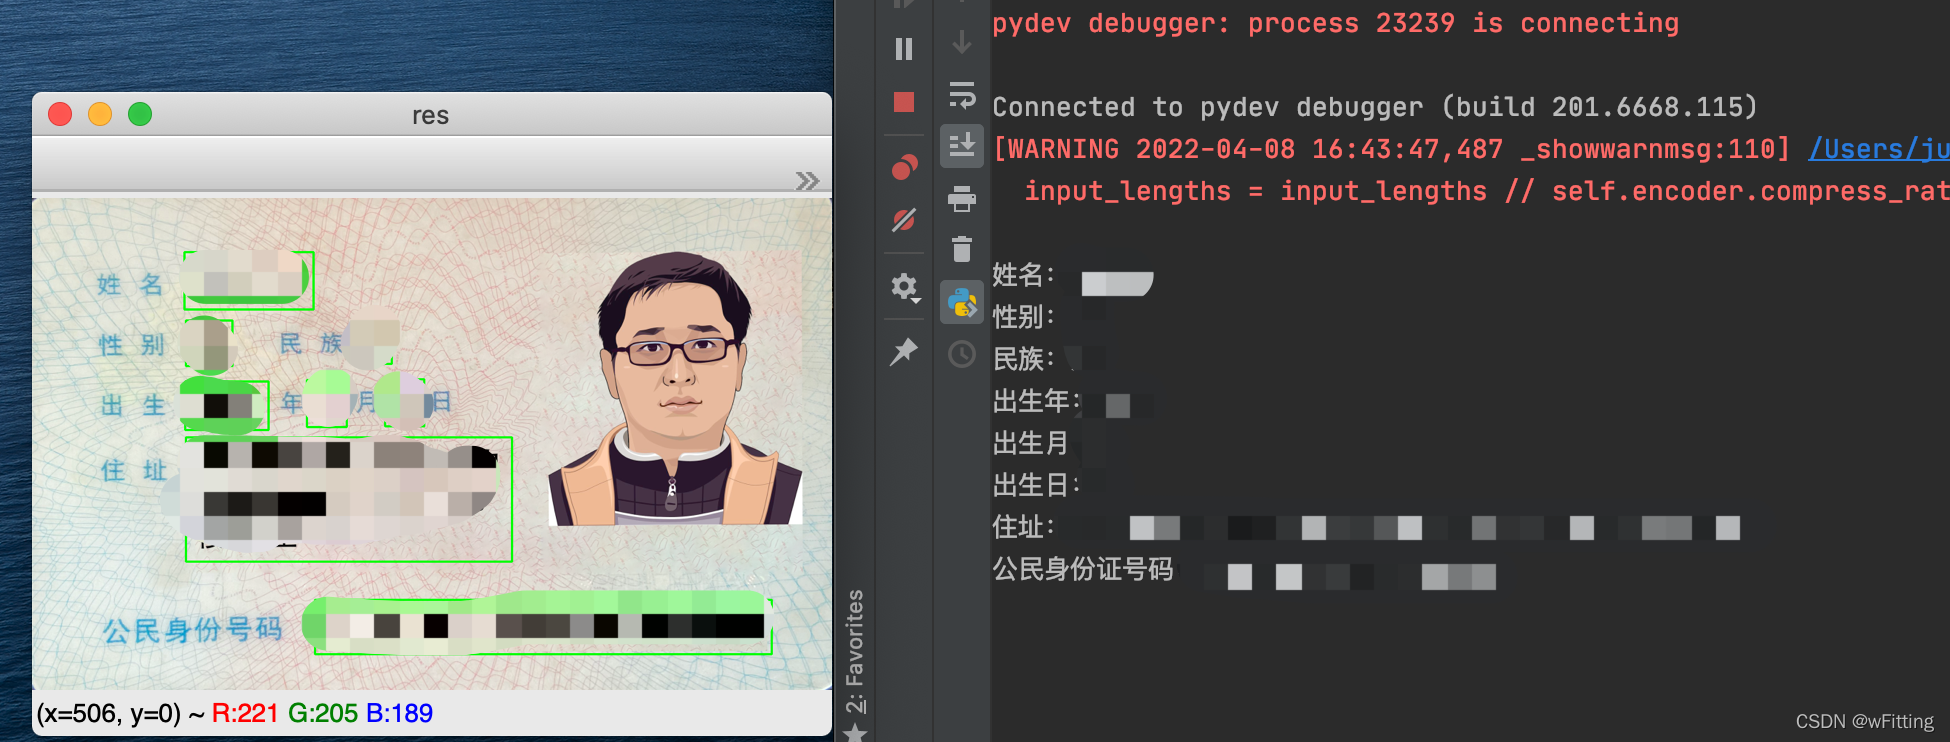1950x742 pixels.
Task: Pause the running debug program
Action: pyautogui.click(x=904, y=49)
